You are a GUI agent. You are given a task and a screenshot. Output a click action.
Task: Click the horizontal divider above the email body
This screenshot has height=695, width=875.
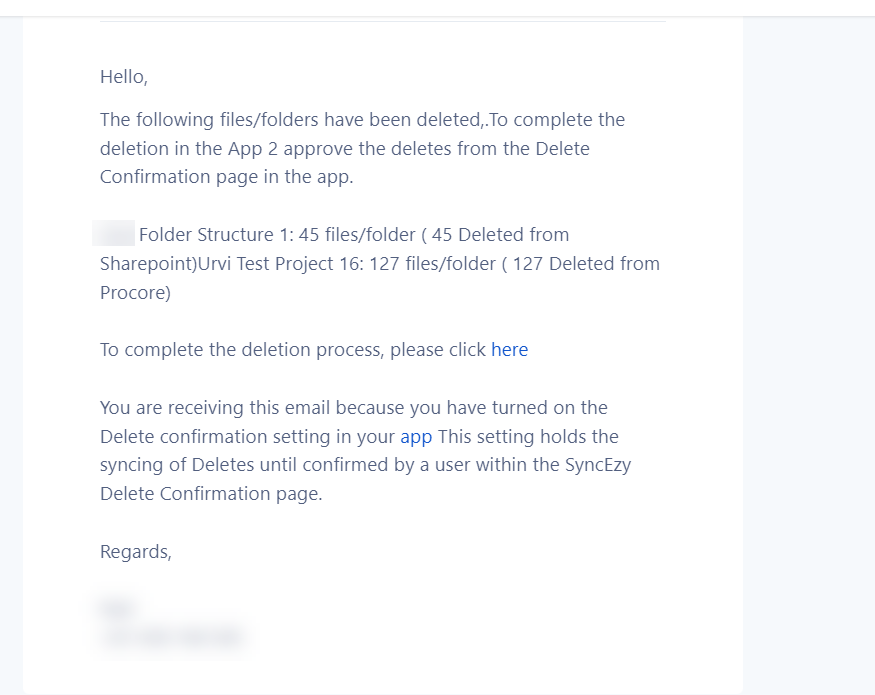click(x=383, y=21)
